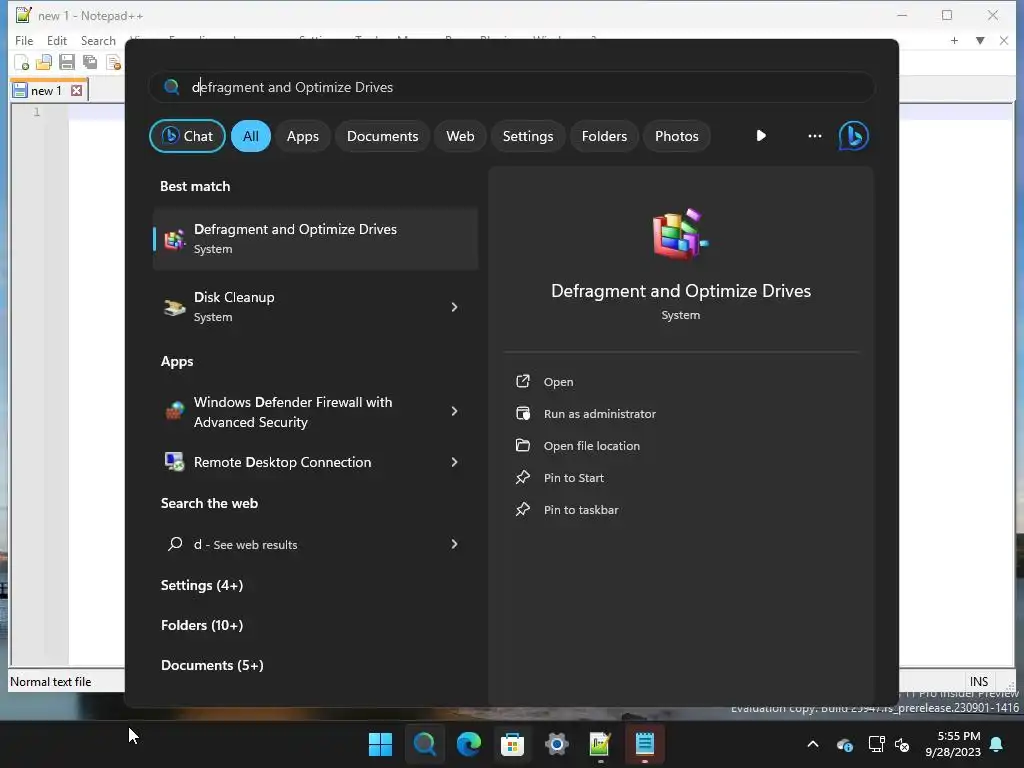Screen dimensions: 1024x768
Task: Show hidden system tray icons
Action: (x=812, y=744)
